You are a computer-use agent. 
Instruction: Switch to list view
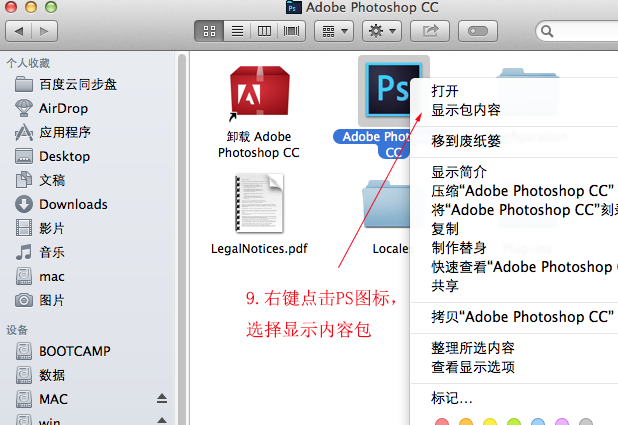(x=237, y=31)
